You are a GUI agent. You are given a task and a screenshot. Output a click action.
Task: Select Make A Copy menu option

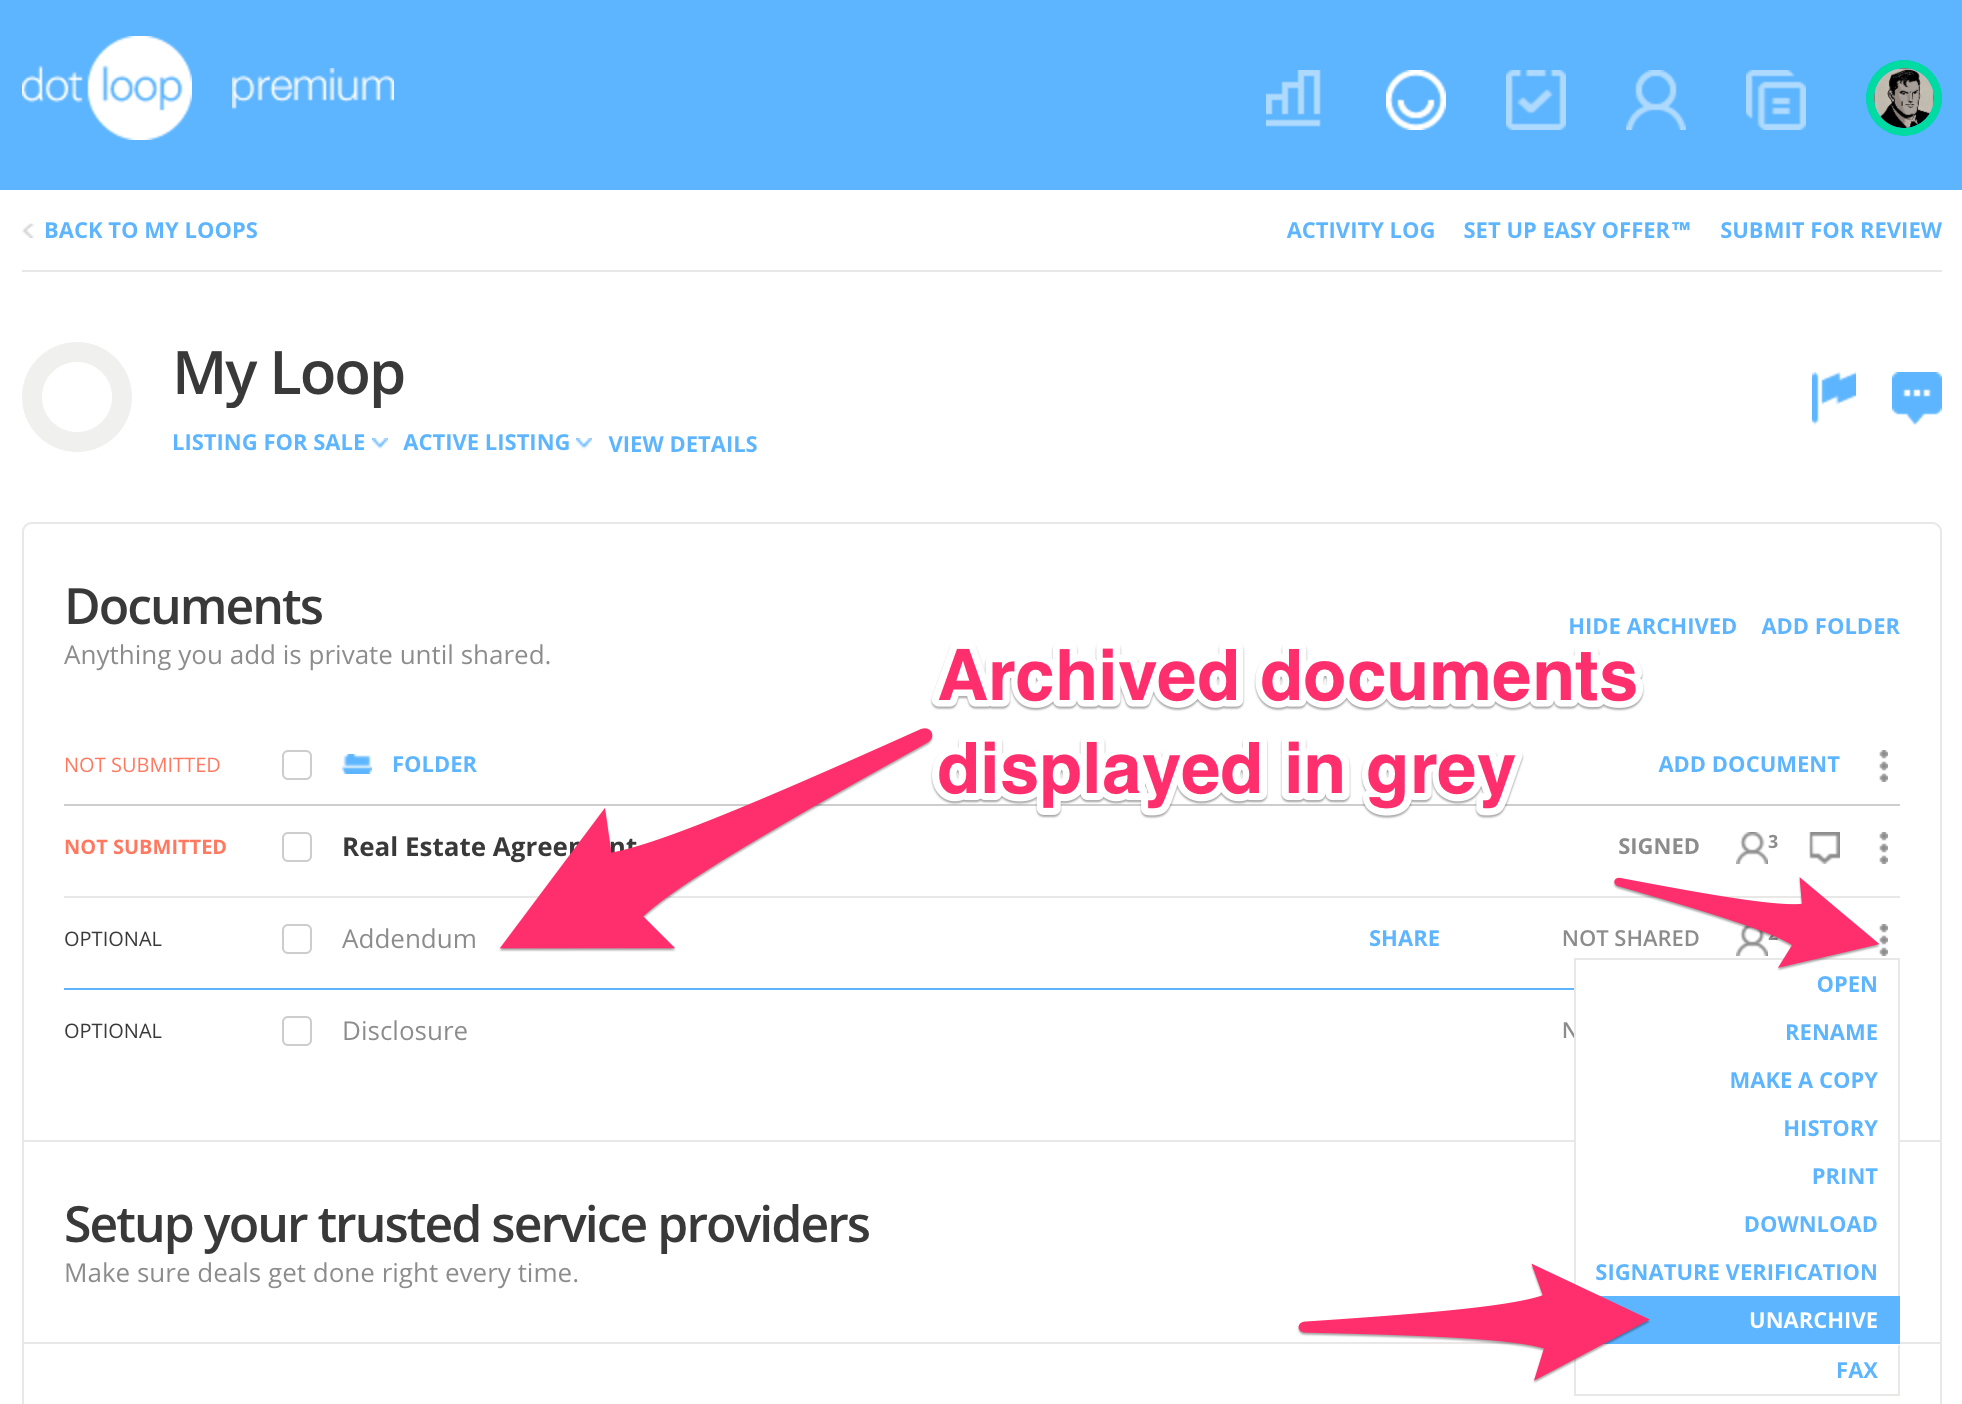pyautogui.click(x=1803, y=1080)
